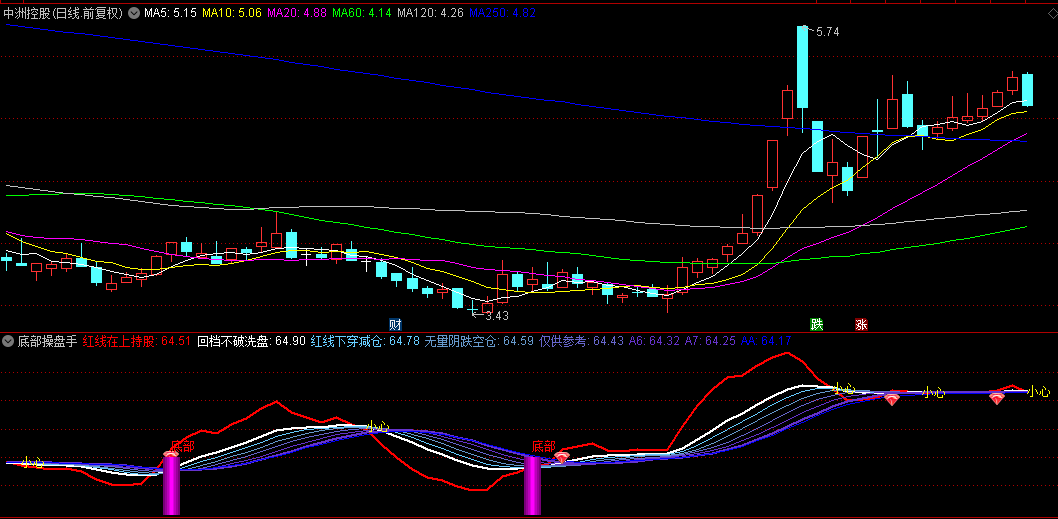
Task: Click the MA5: 5.15 legend label
Action: coord(171,13)
